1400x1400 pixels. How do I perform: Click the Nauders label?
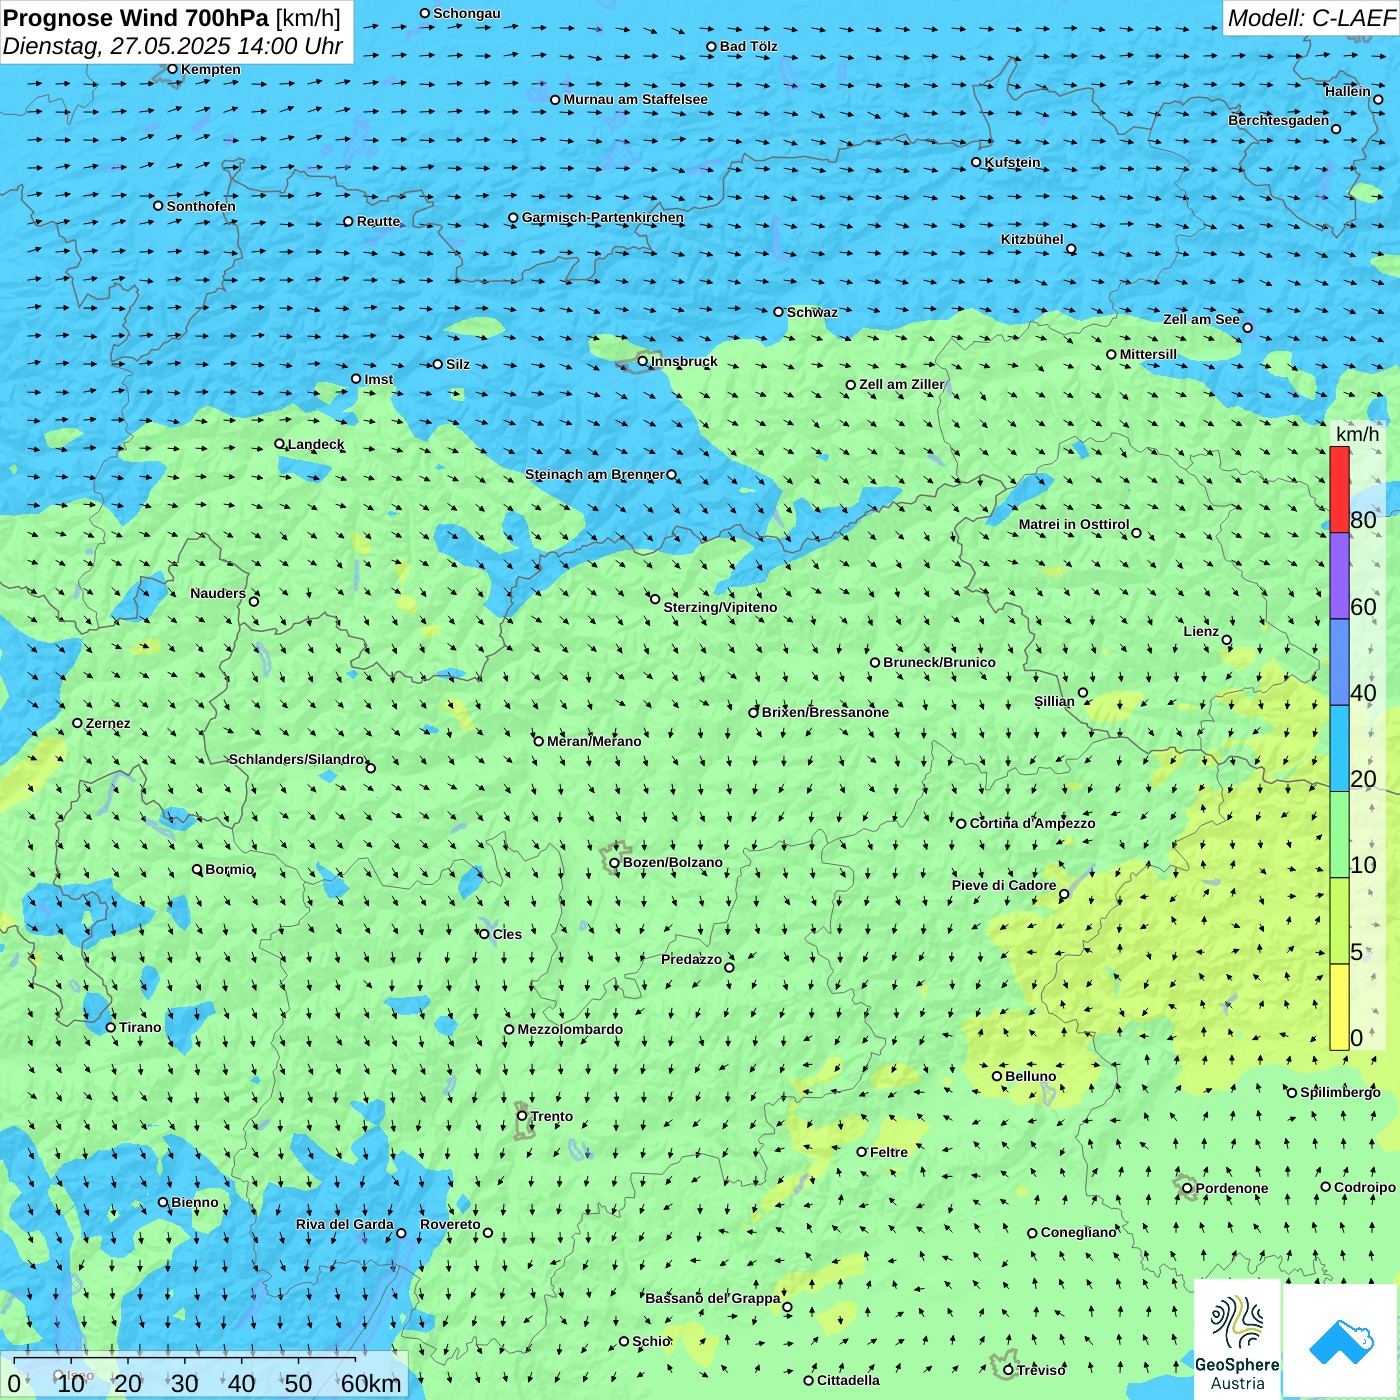tap(218, 593)
